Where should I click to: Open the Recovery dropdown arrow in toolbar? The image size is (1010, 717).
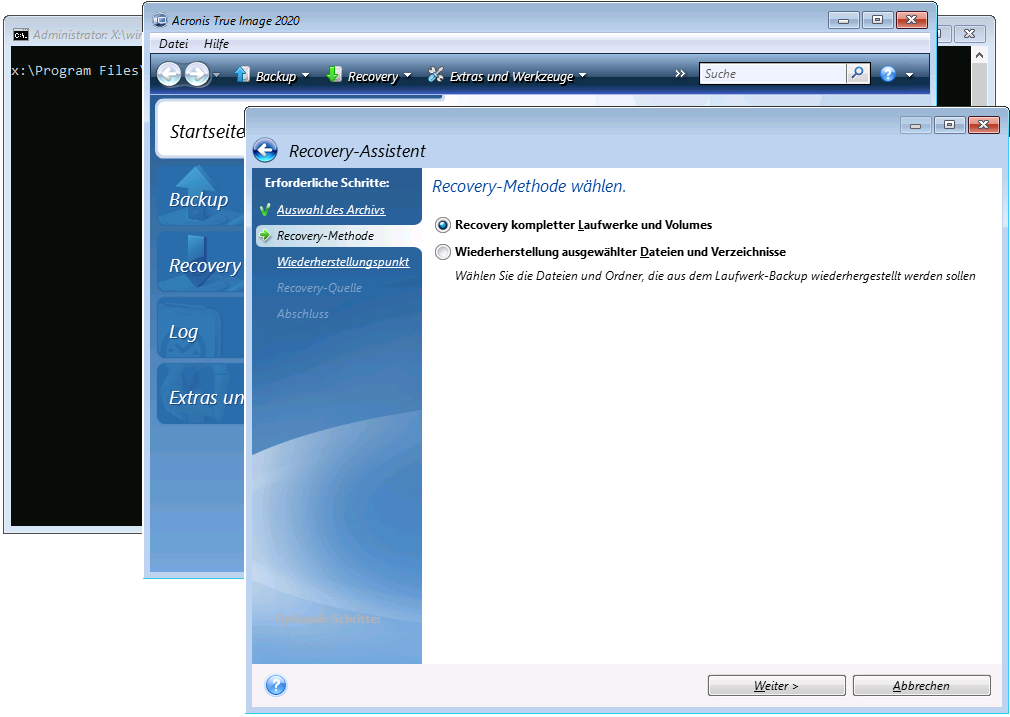407,76
